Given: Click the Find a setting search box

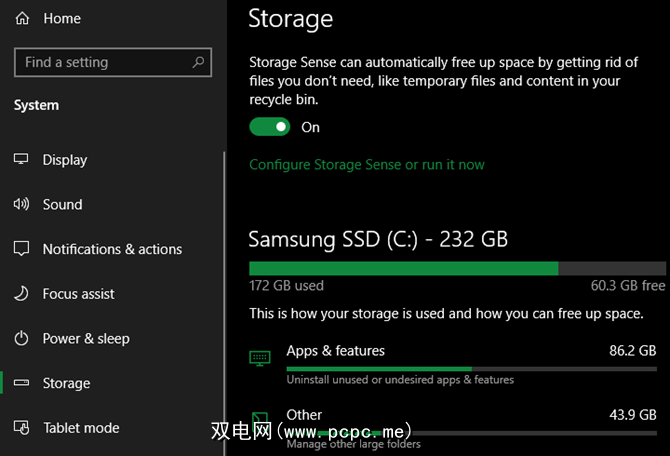Looking at the screenshot, I should click(x=100, y=62).
